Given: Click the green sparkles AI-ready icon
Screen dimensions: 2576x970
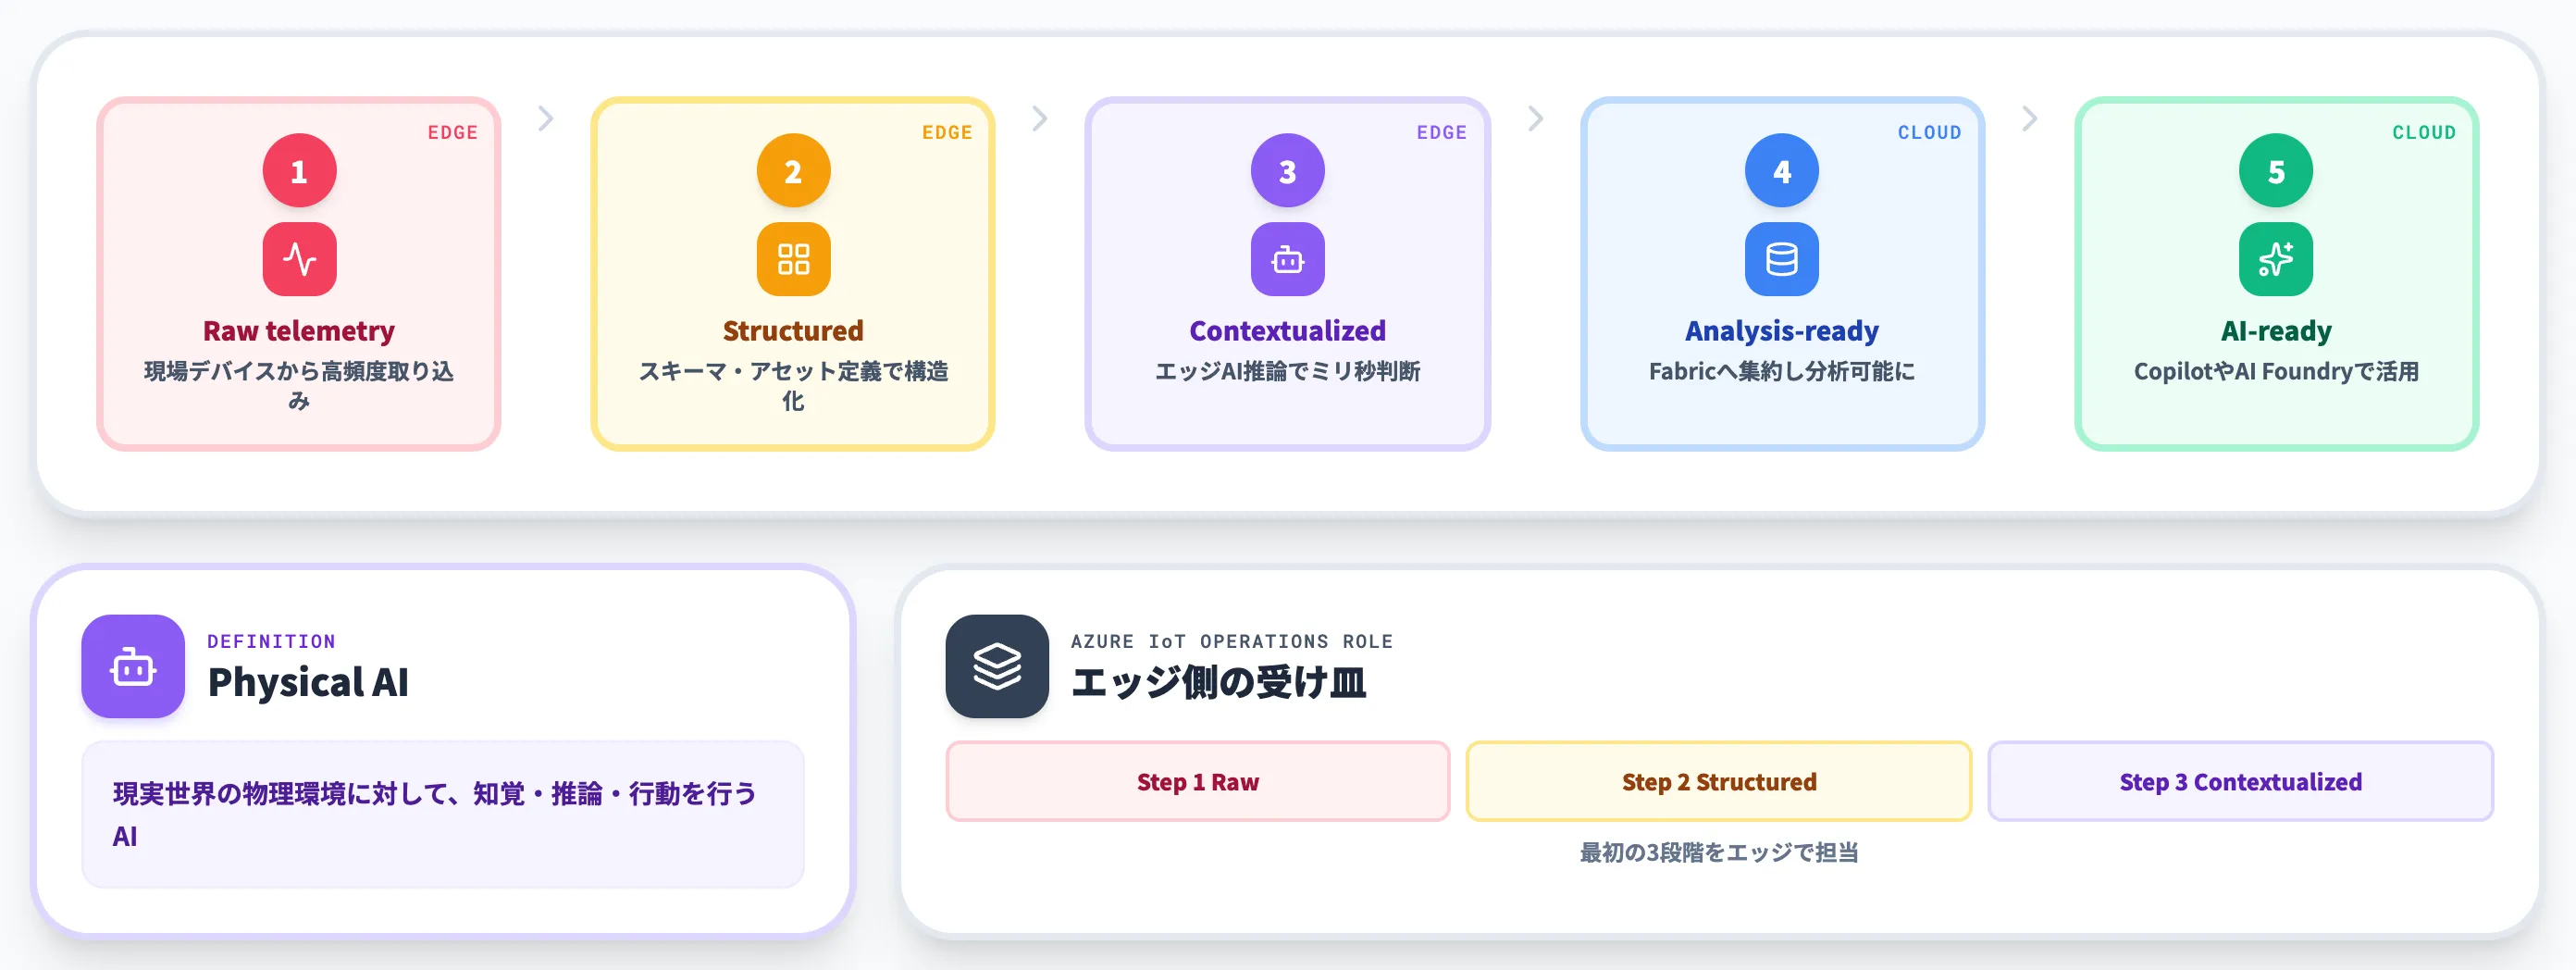Looking at the screenshot, I should tap(2275, 259).
